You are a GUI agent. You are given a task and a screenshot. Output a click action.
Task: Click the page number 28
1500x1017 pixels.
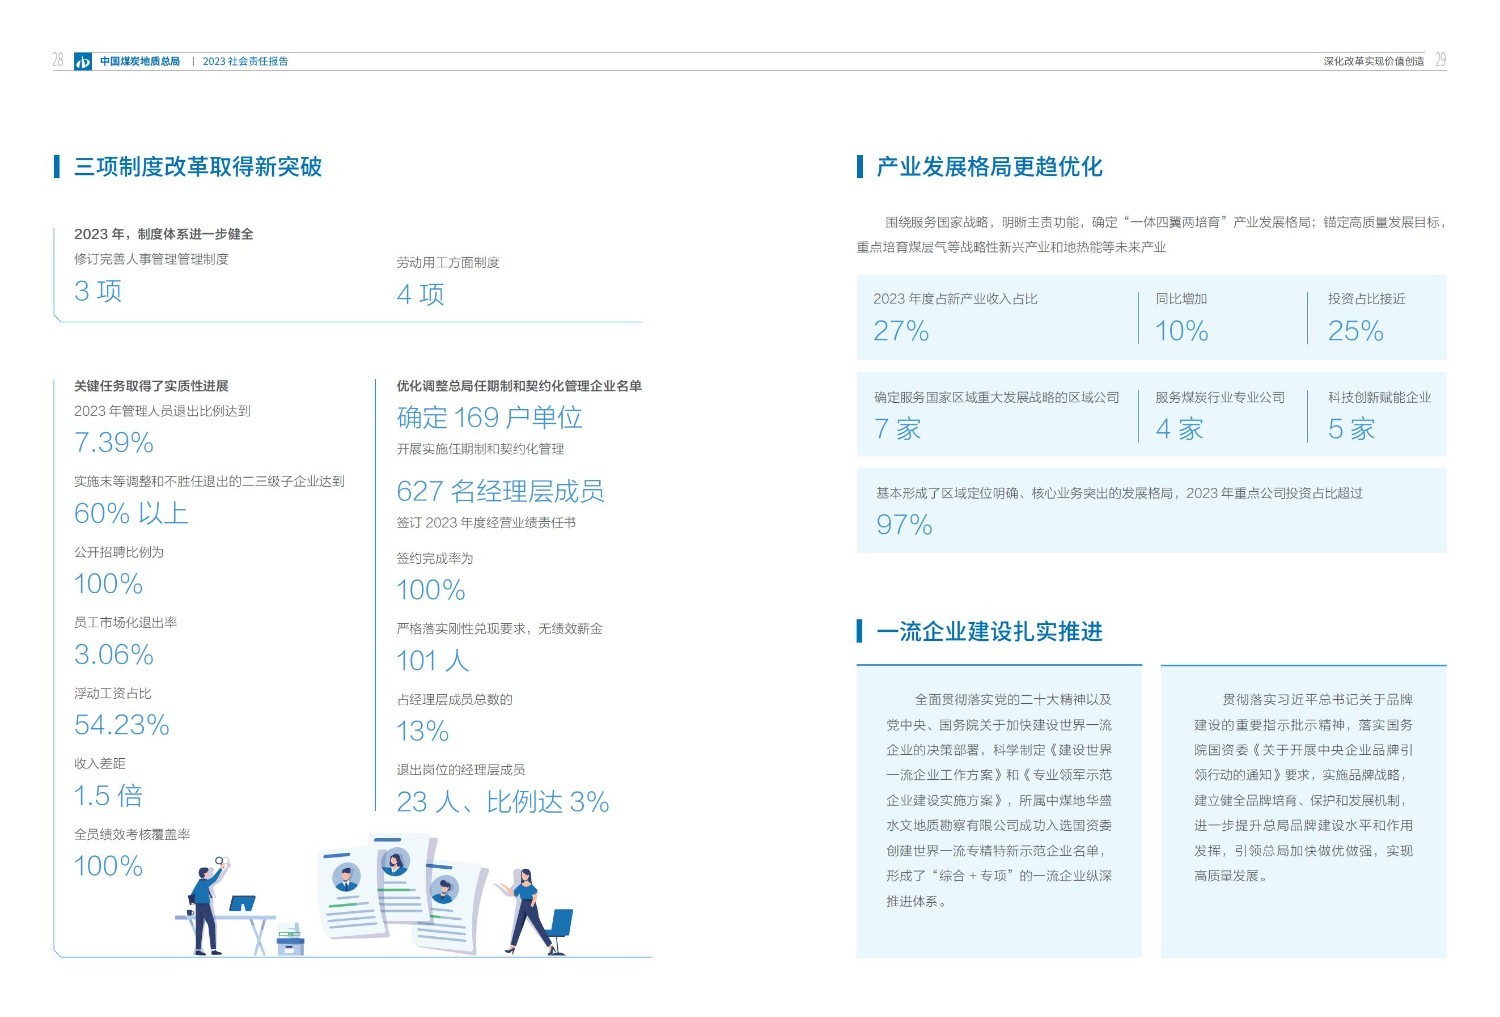pyautogui.click(x=57, y=60)
